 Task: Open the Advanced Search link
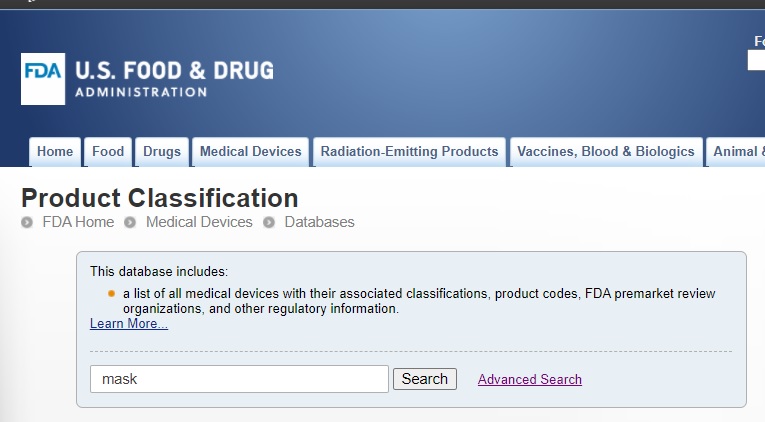[x=530, y=380]
